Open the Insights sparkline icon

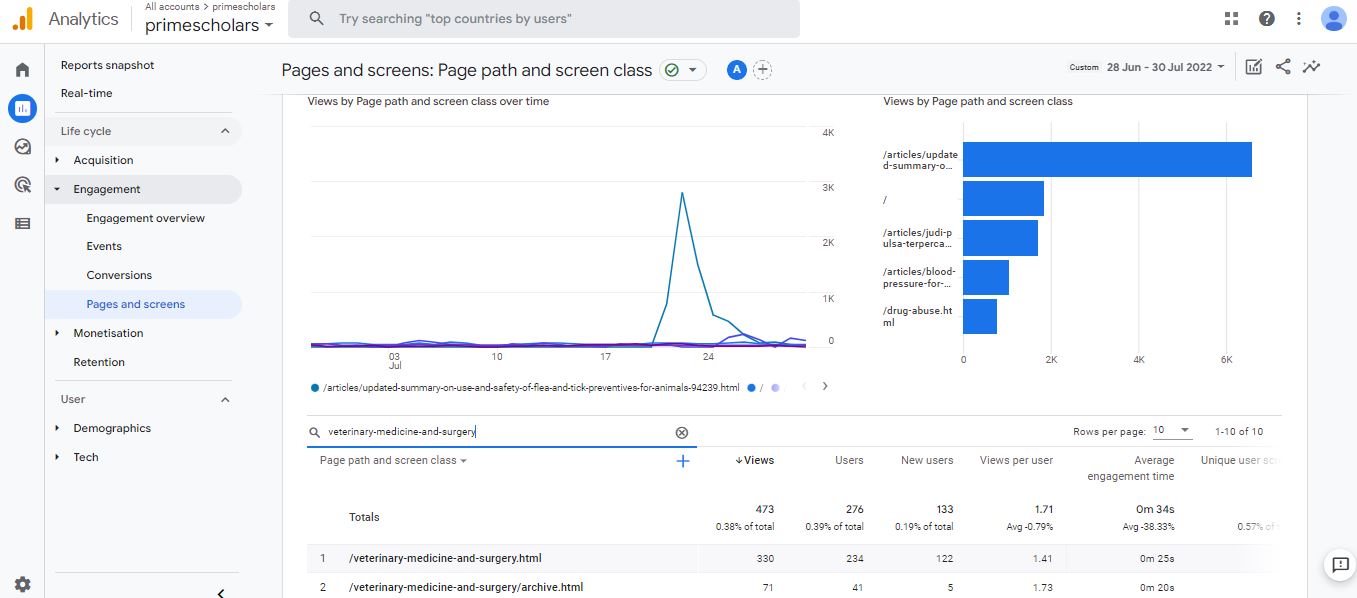[1311, 67]
